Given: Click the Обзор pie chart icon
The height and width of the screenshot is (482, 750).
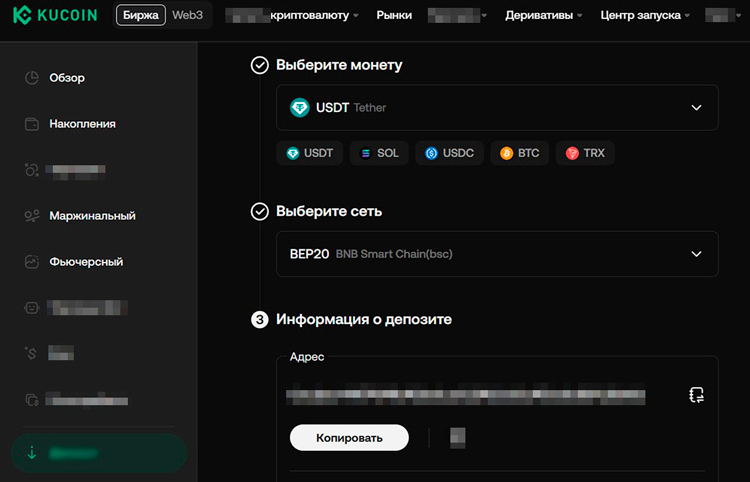Looking at the screenshot, I should (32, 78).
